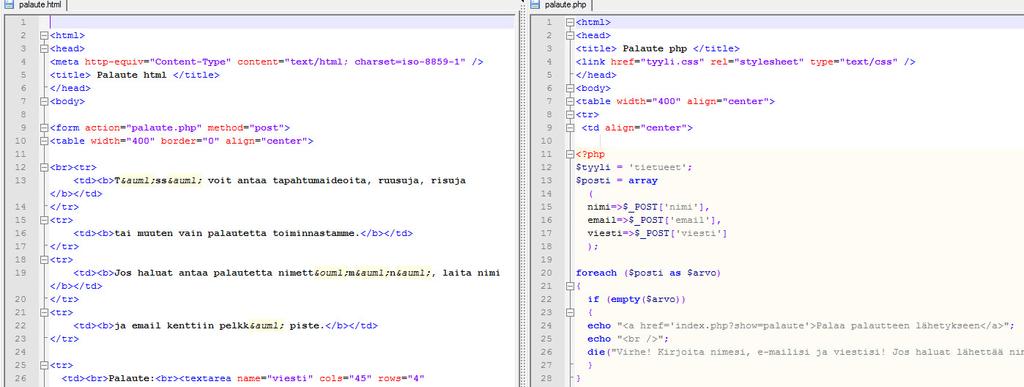
Task: Click the 'ja email kenttiin' line
Action: tap(225, 326)
